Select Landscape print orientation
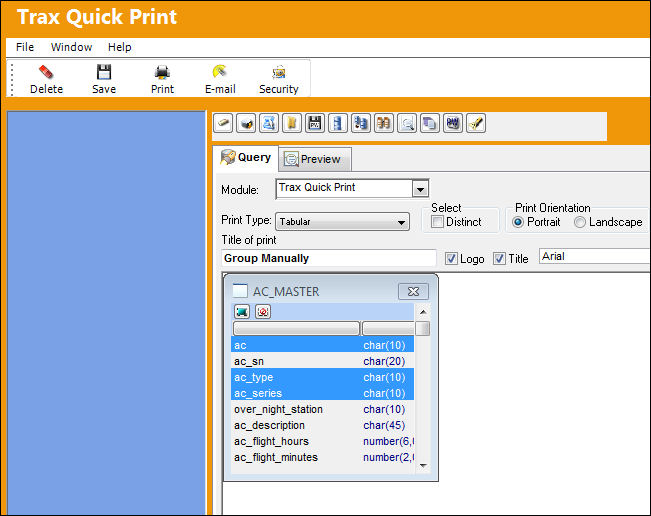The image size is (651, 516). 580,222
